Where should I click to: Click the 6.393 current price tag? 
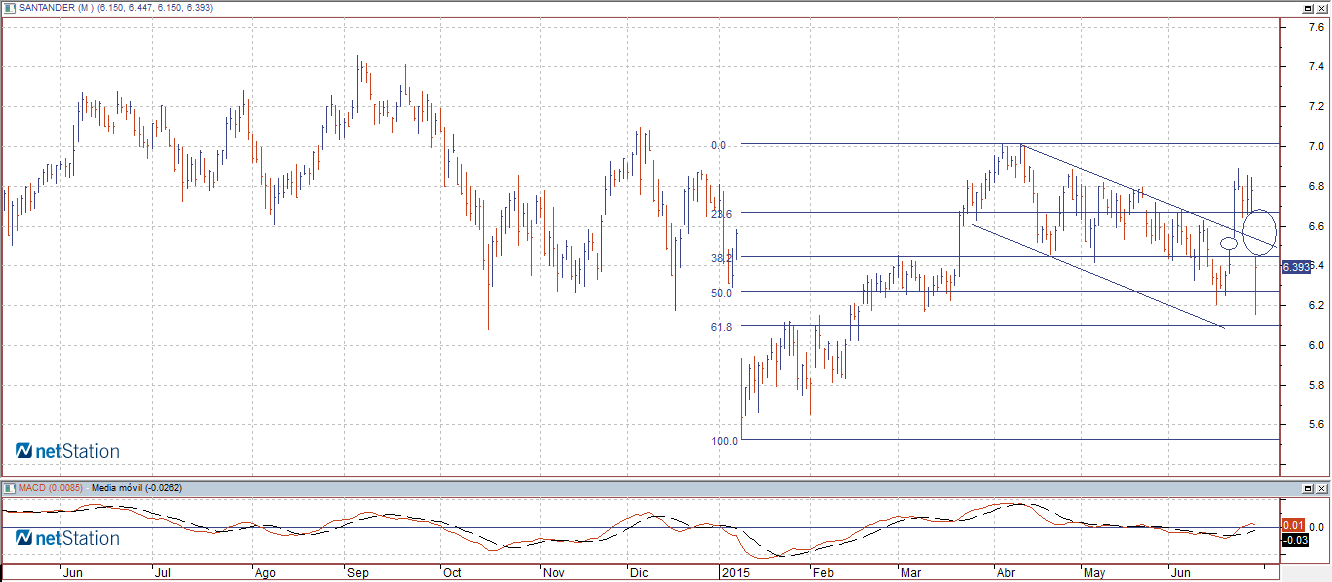tap(1296, 266)
